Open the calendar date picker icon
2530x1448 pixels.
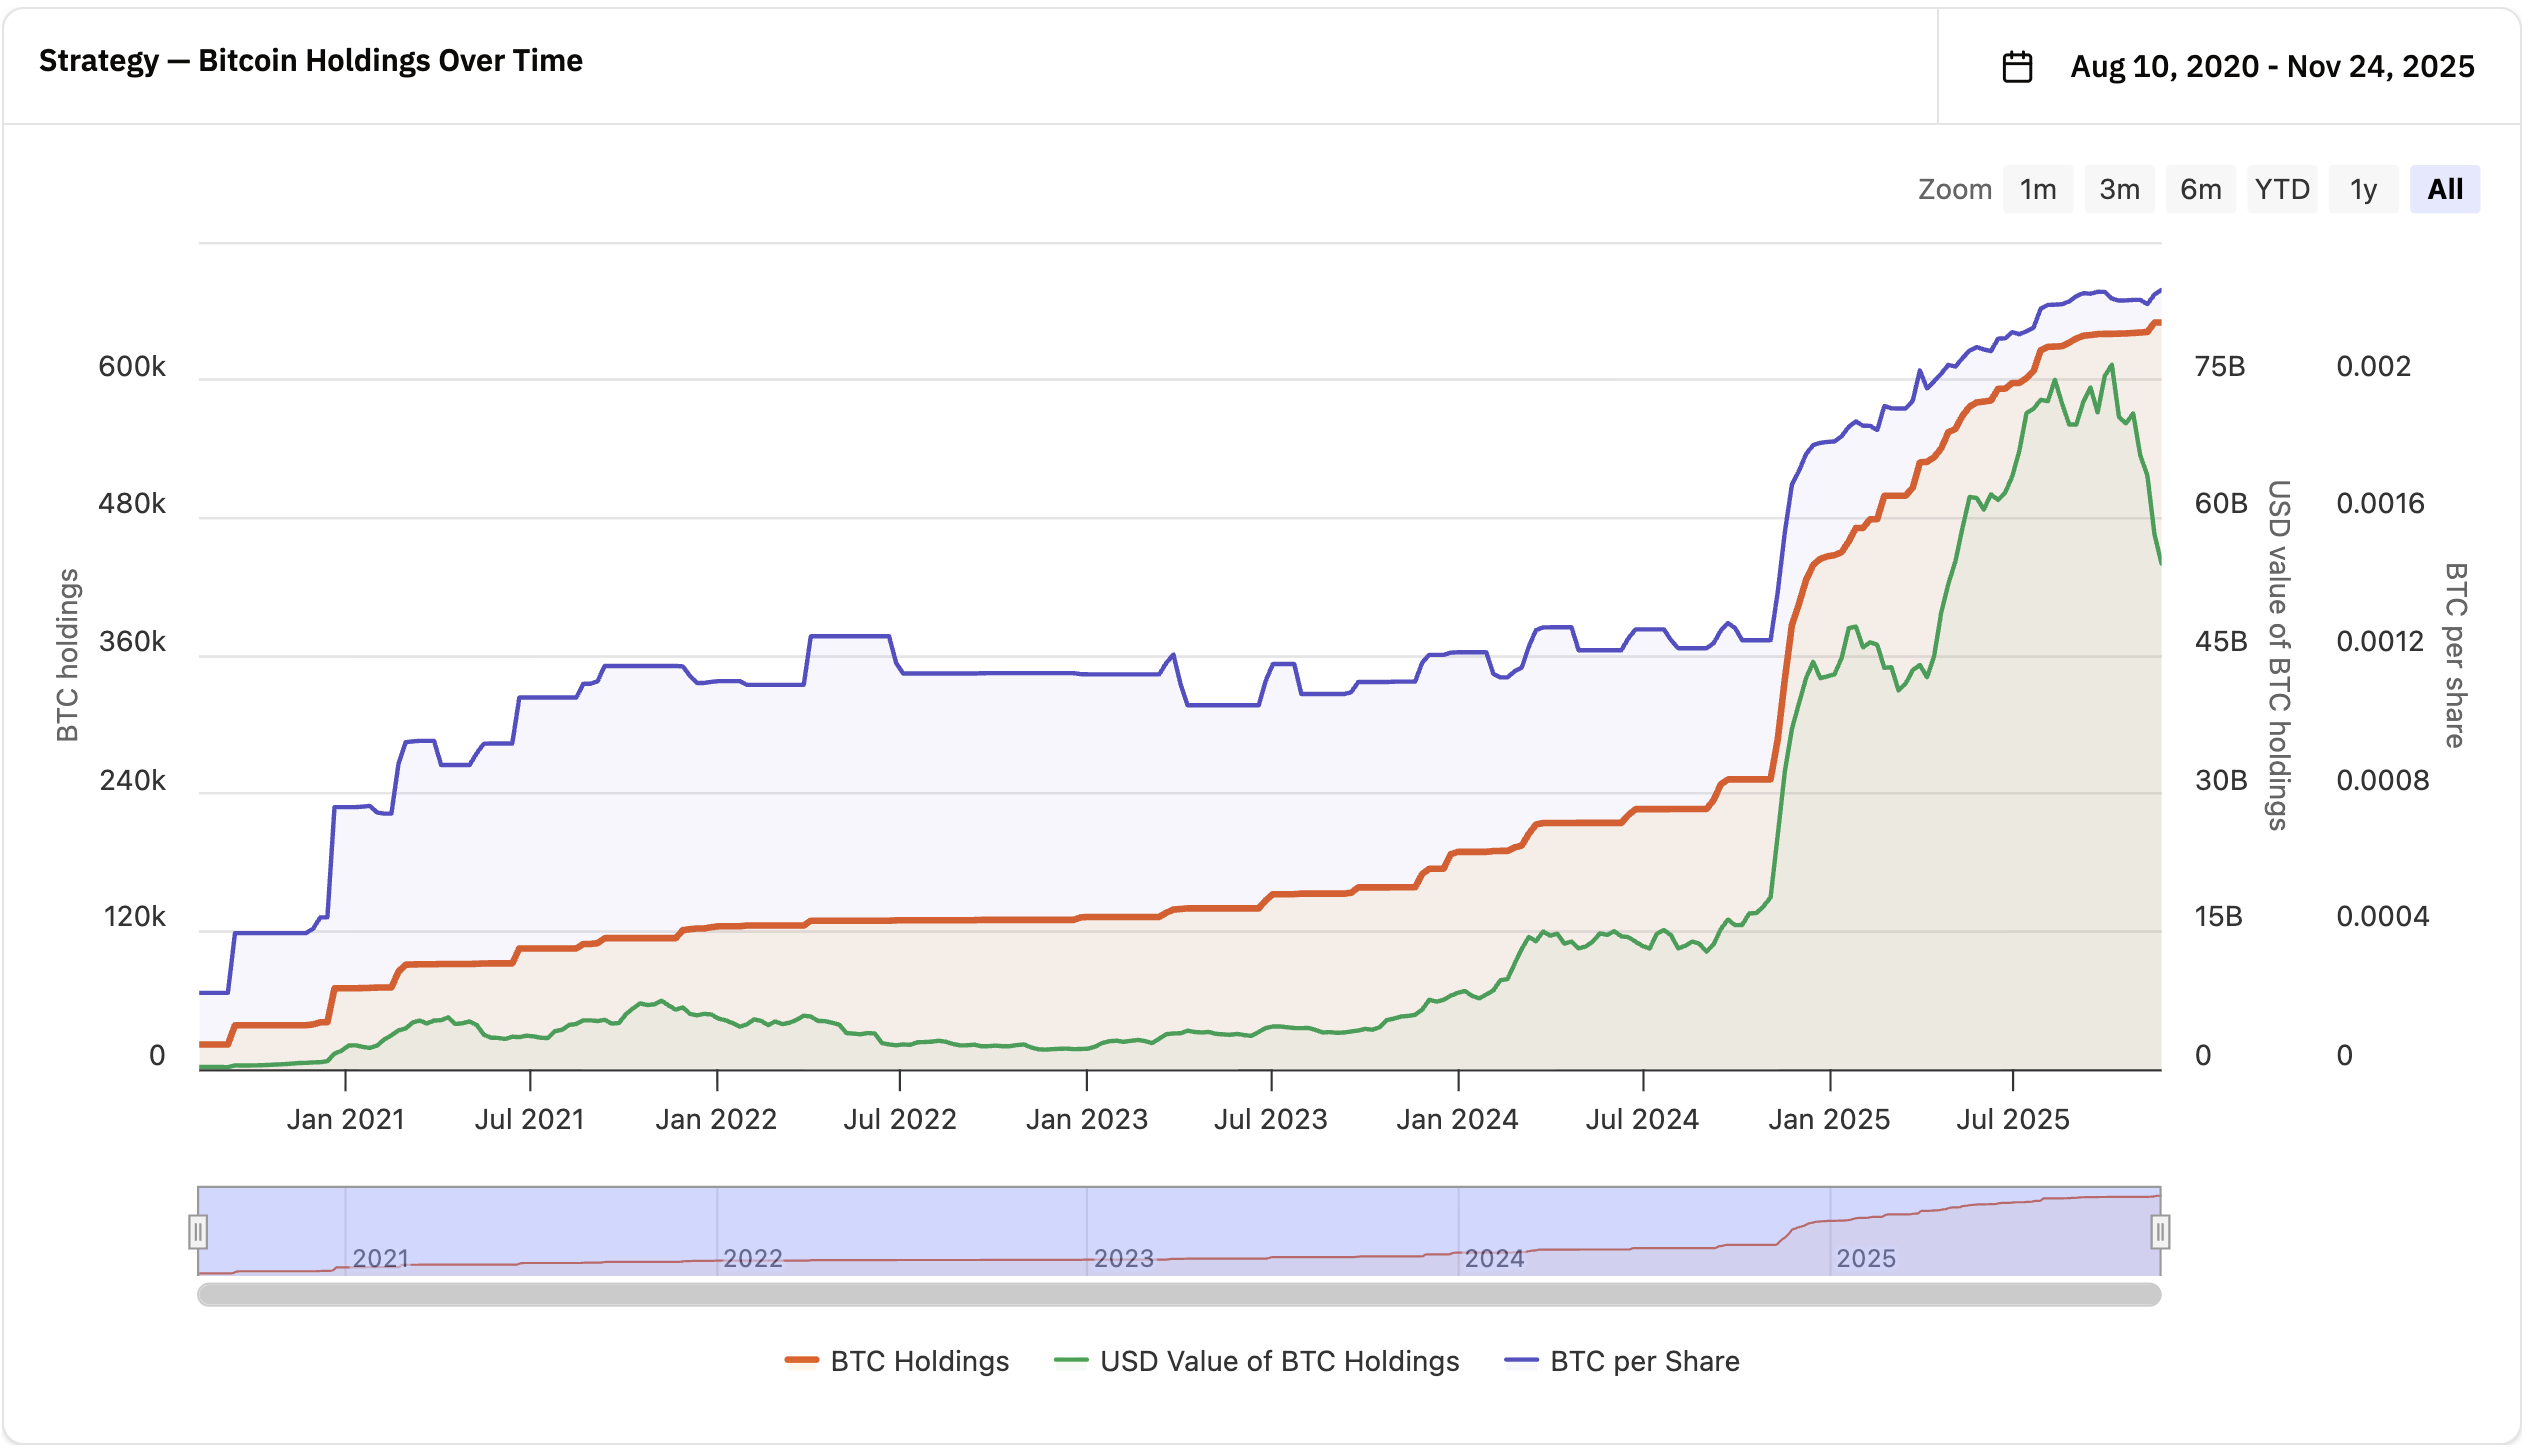[x=2018, y=66]
